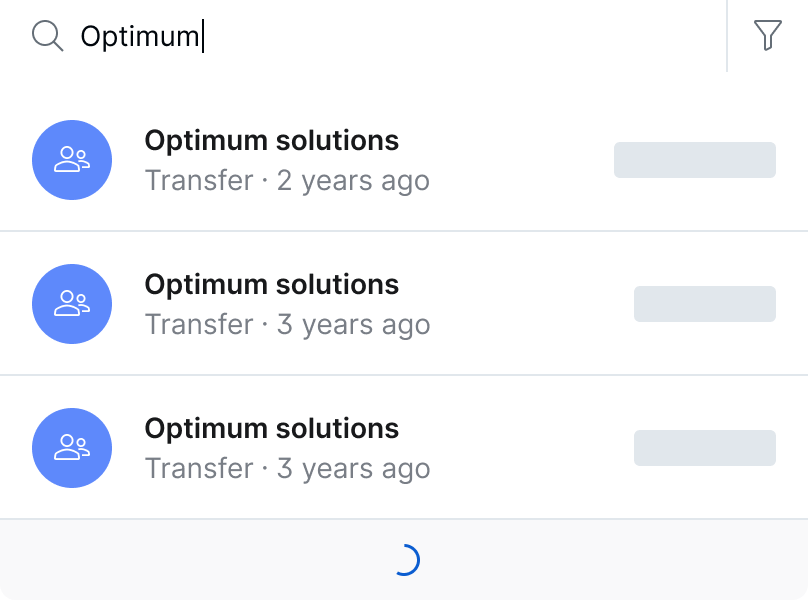
Task: Open the first Optimum solutions result title
Action: pos(272,140)
